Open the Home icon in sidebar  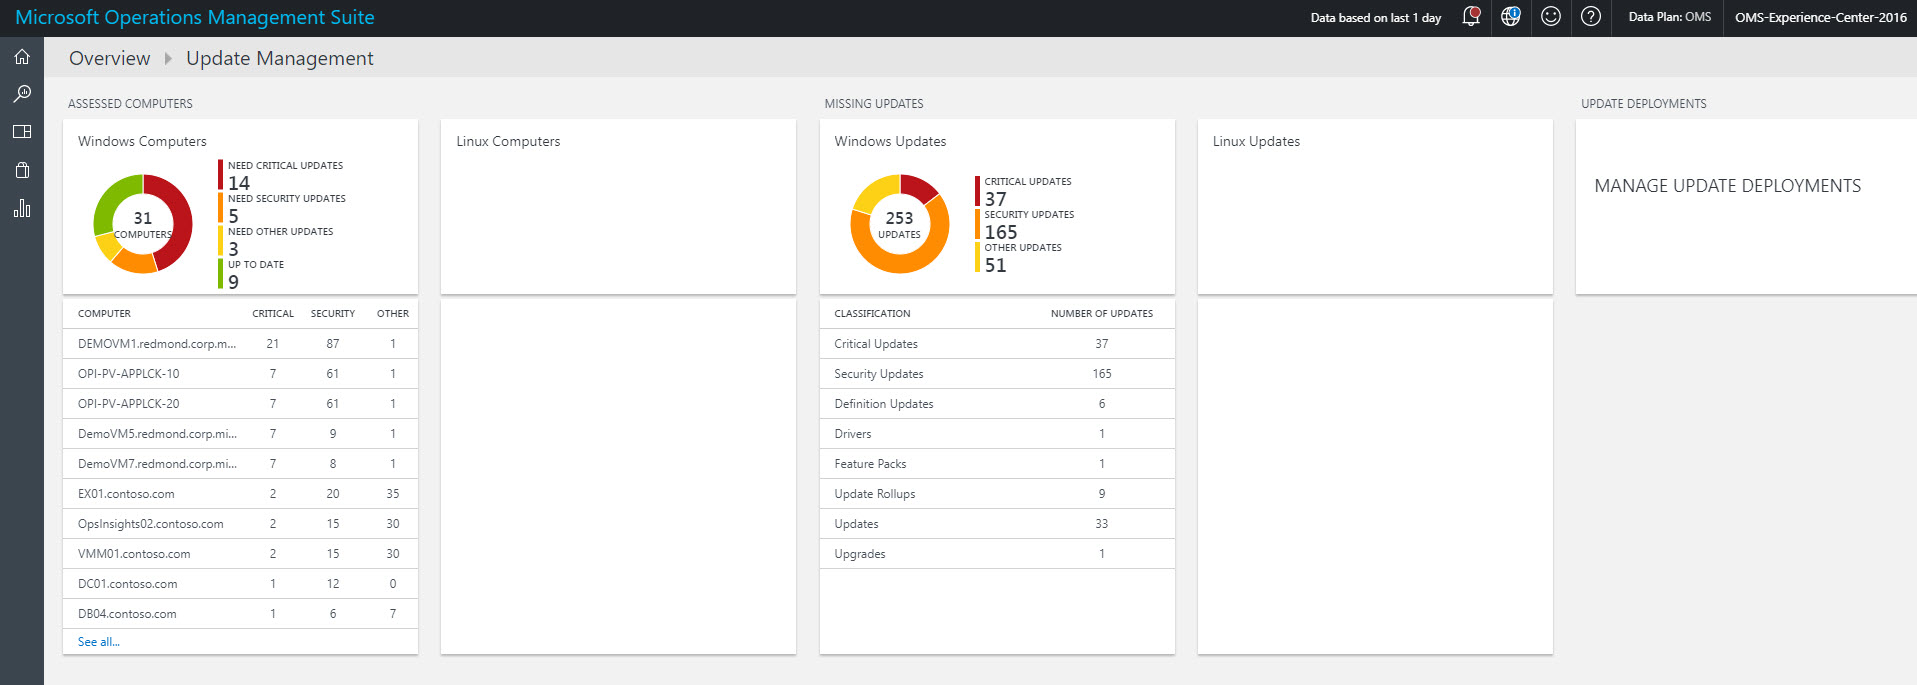pyautogui.click(x=22, y=57)
